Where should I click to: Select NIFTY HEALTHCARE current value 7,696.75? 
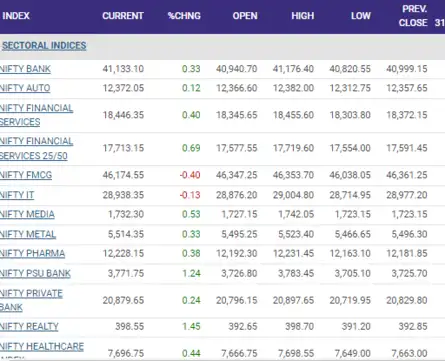point(126,353)
